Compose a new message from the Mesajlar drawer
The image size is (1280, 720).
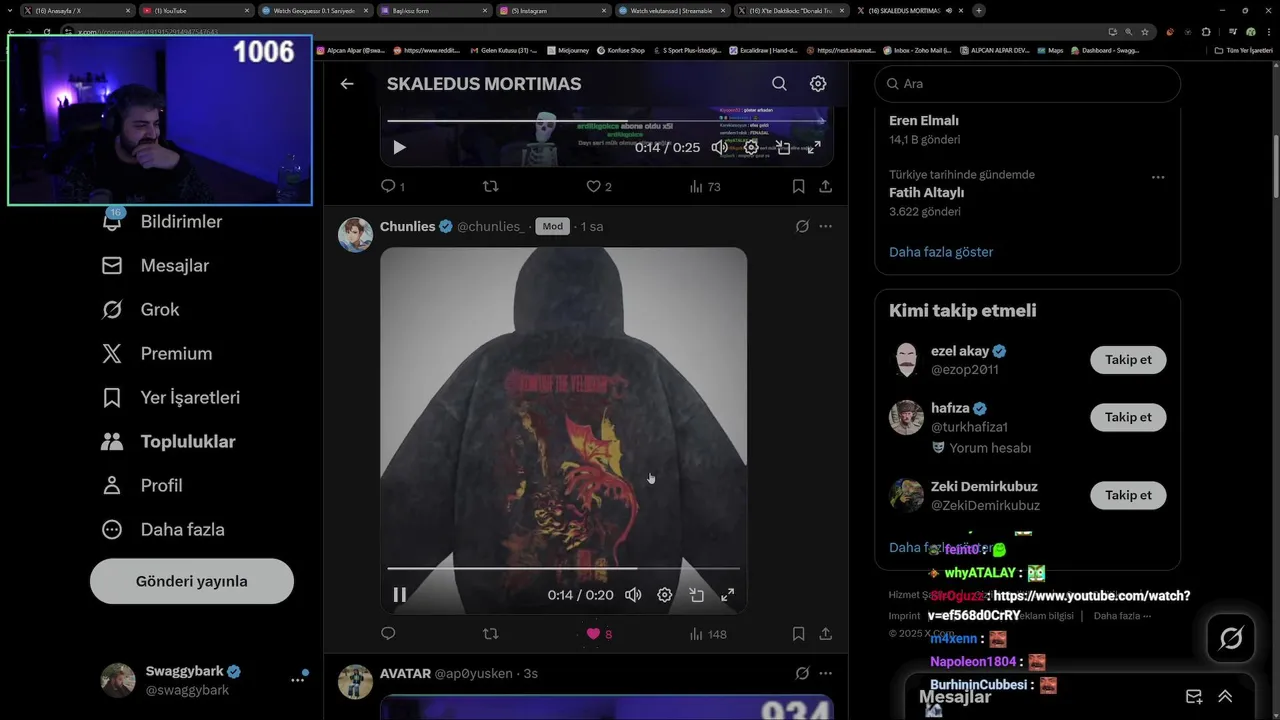[1194, 697]
